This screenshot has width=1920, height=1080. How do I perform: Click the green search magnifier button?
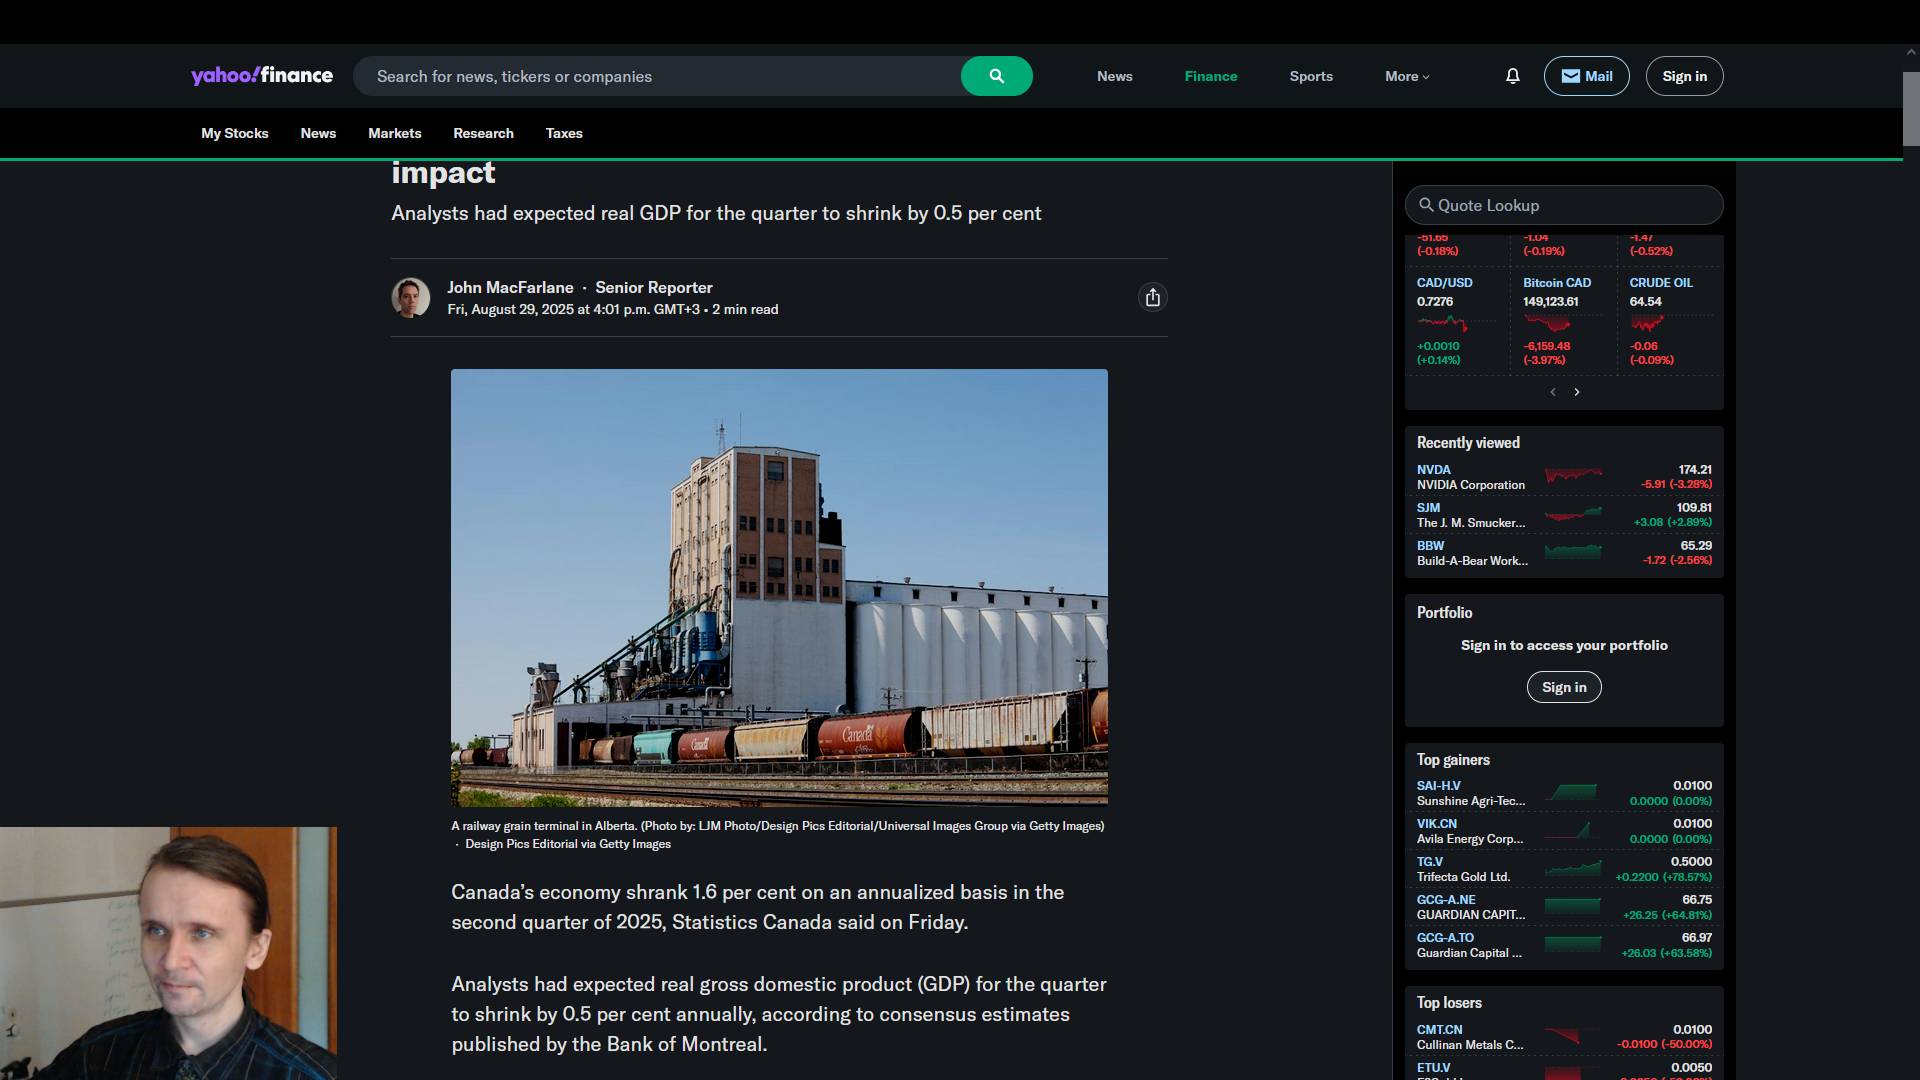pyautogui.click(x=996, y=76)
